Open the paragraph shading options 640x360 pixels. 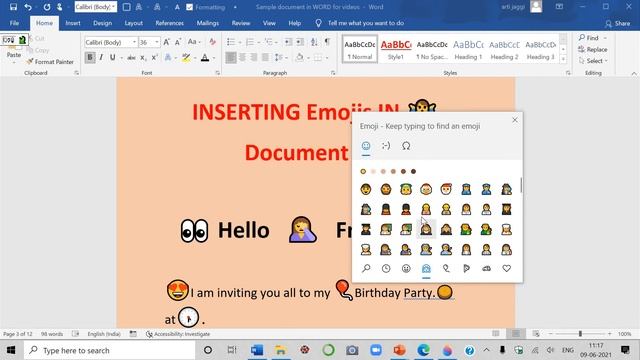[x=308, y=58]
